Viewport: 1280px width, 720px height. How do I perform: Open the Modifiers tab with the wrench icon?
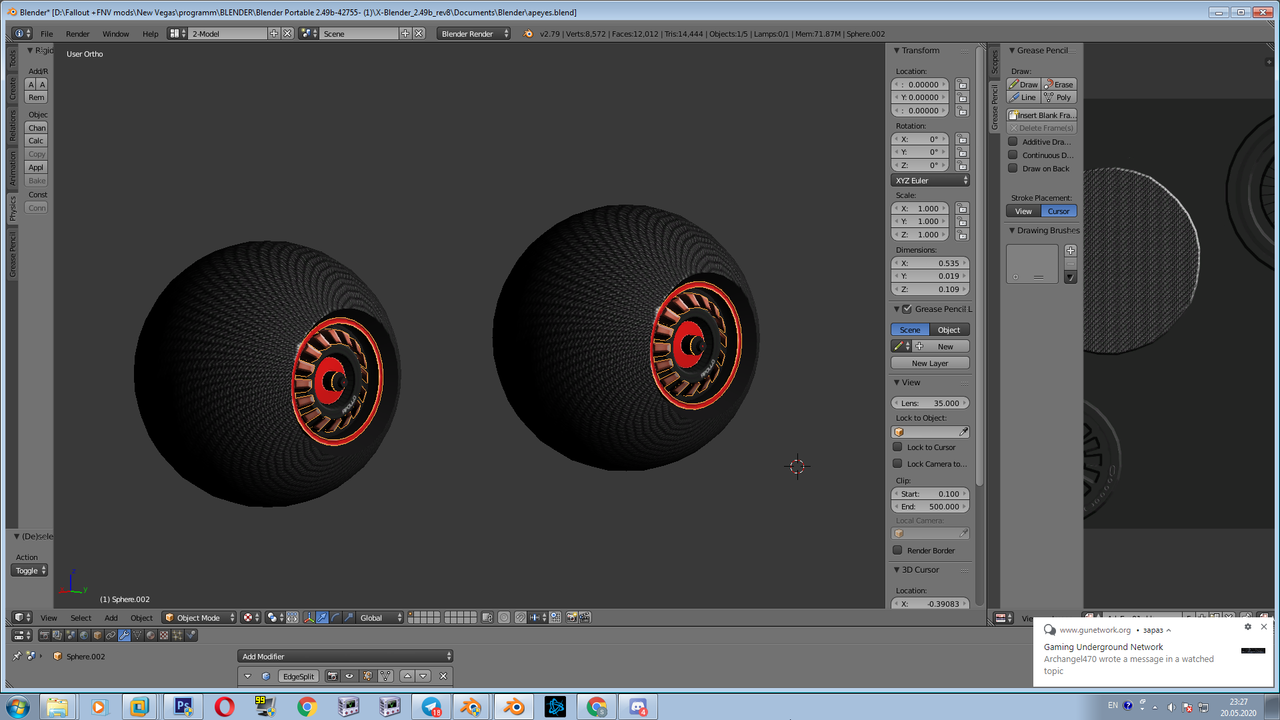pos(124,637)
